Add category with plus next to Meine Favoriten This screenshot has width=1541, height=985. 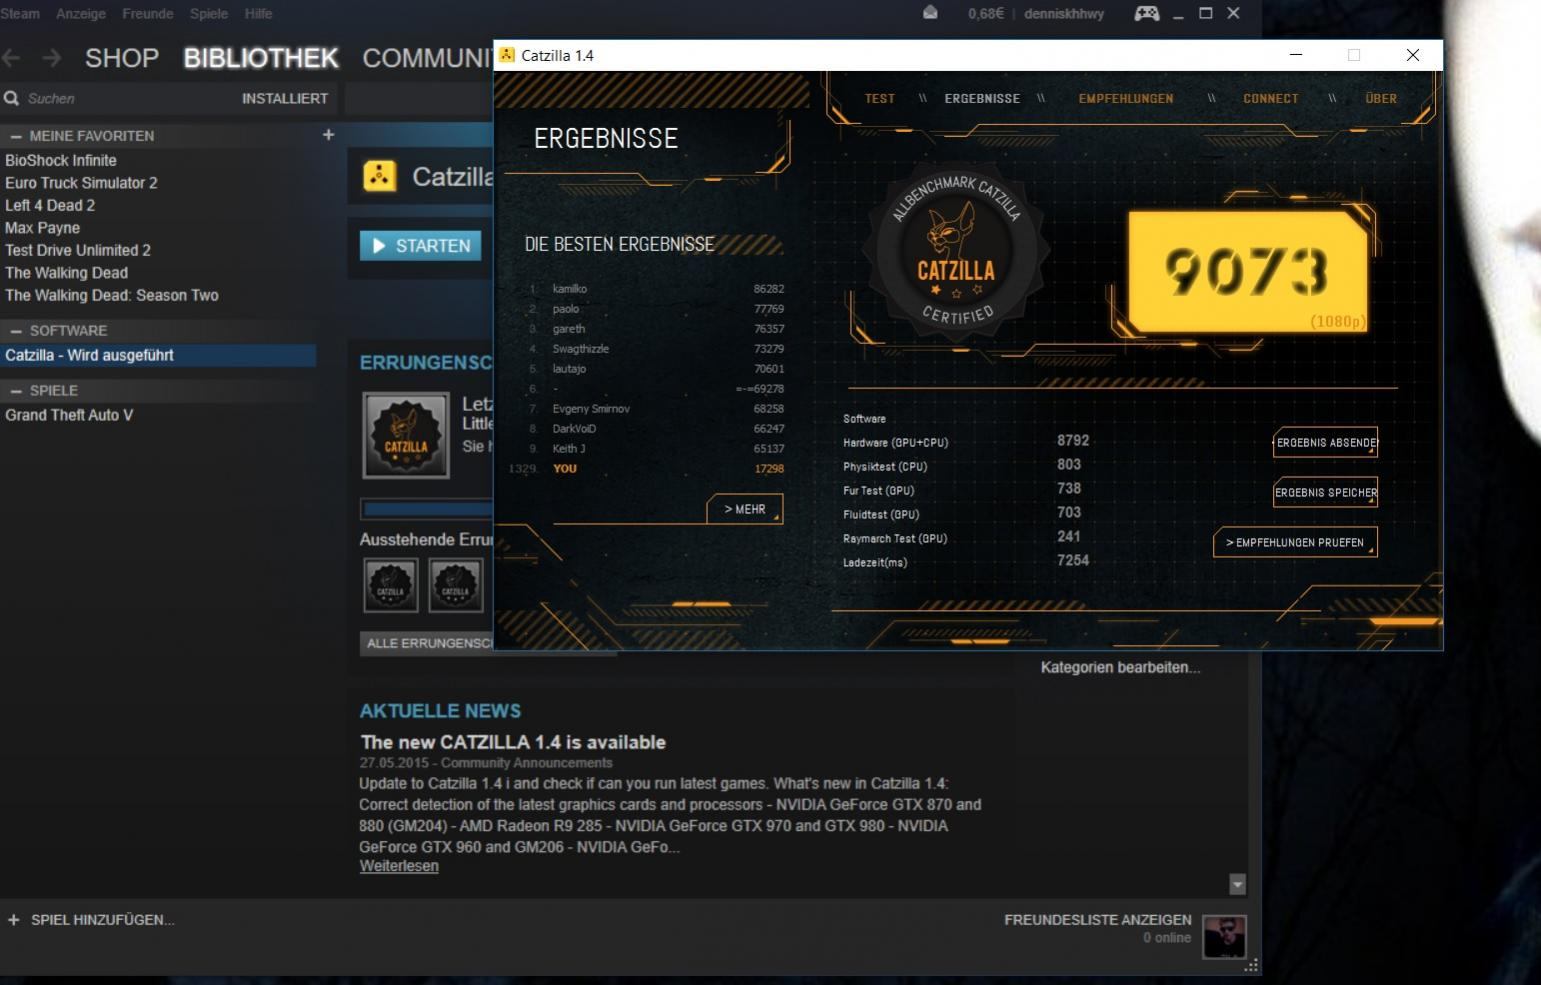coord(328,135)
